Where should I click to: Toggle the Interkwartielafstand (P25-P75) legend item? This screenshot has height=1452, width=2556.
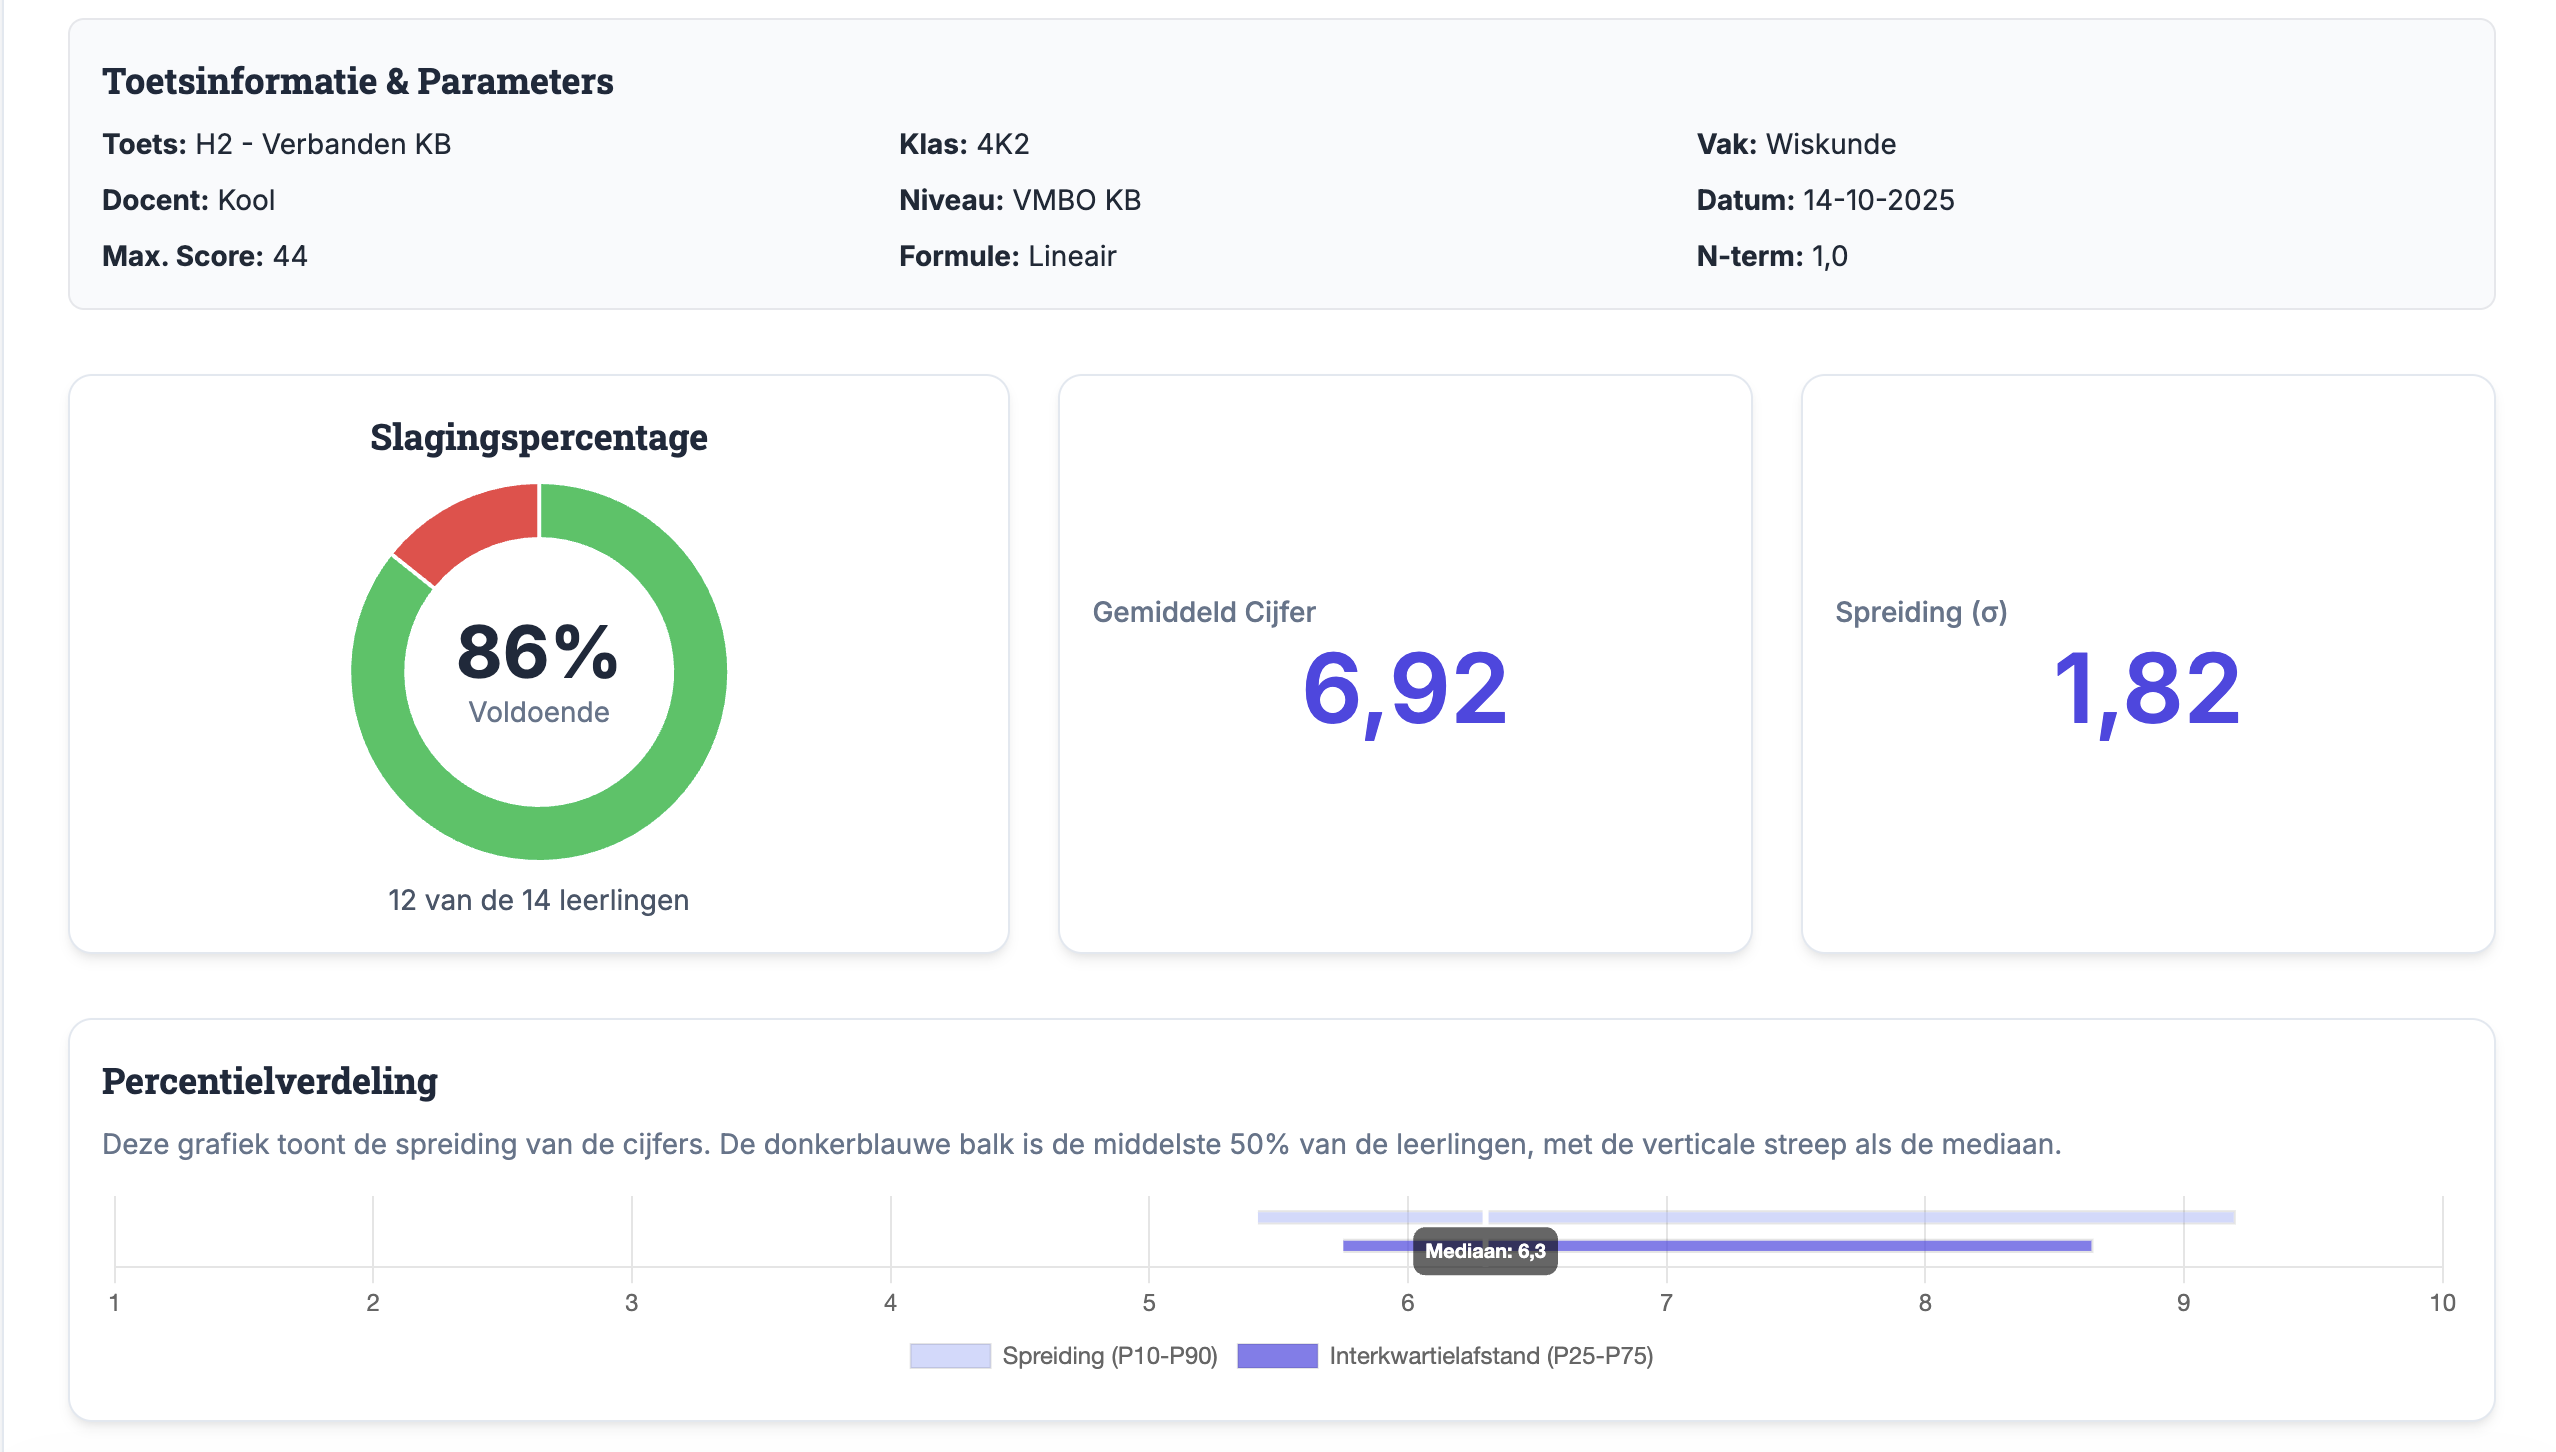click(1490, 1356)
